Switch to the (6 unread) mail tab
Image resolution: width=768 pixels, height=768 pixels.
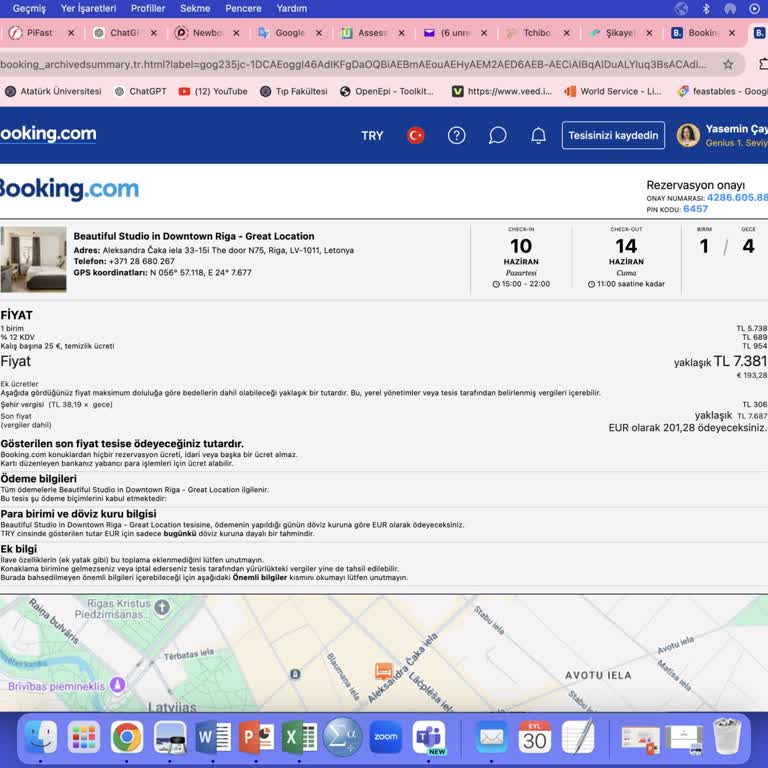point(454,33)
